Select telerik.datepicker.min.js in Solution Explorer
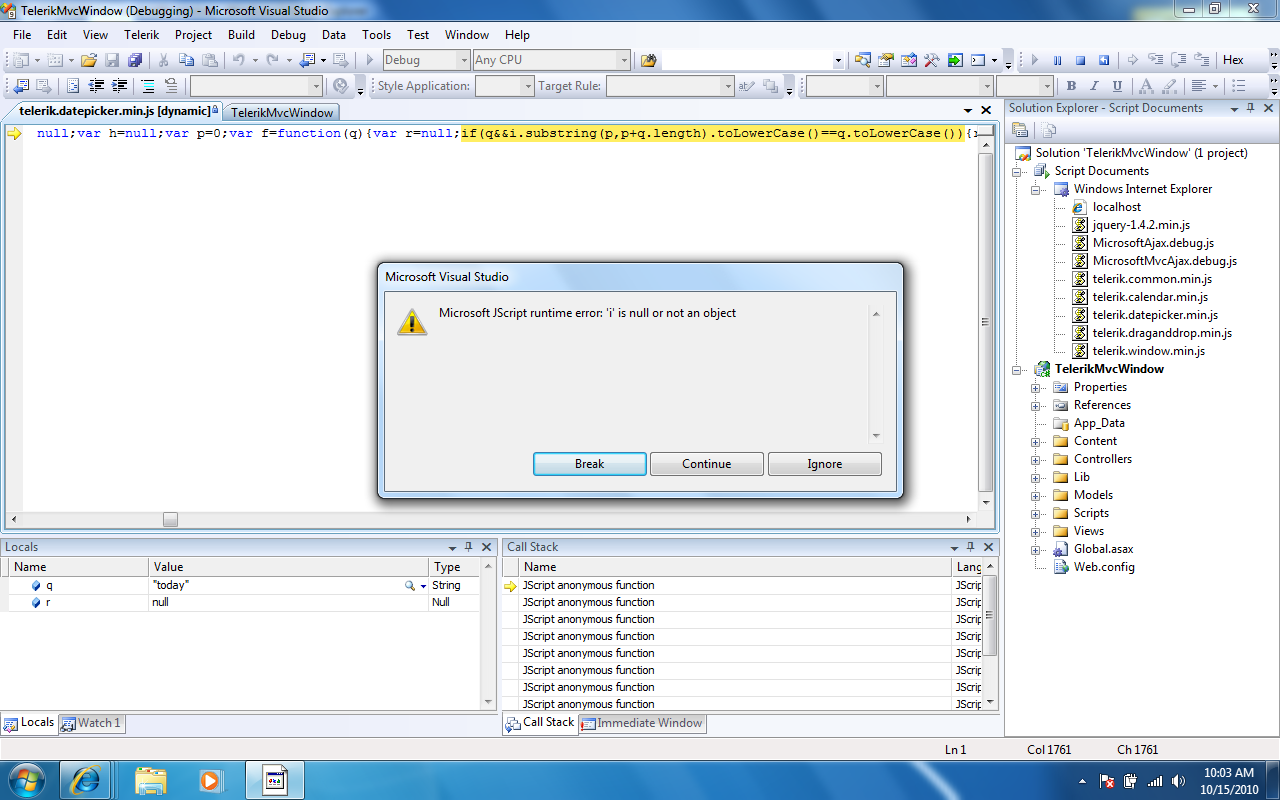 pyautogui.click(x=1155, y=315)
